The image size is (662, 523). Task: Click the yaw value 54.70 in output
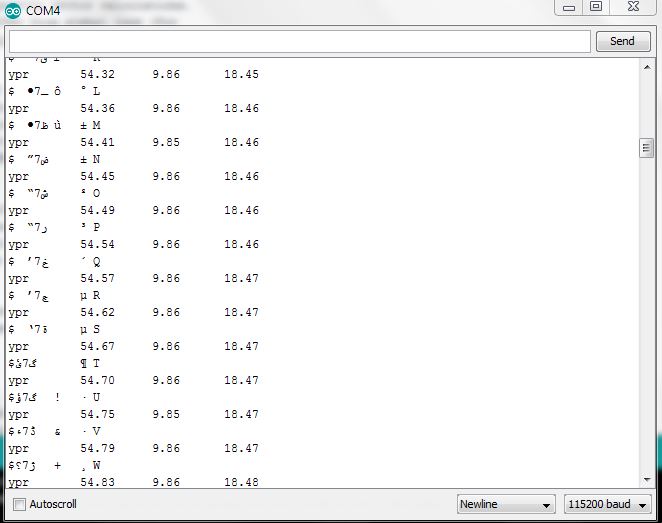click(x=97, y=381)
